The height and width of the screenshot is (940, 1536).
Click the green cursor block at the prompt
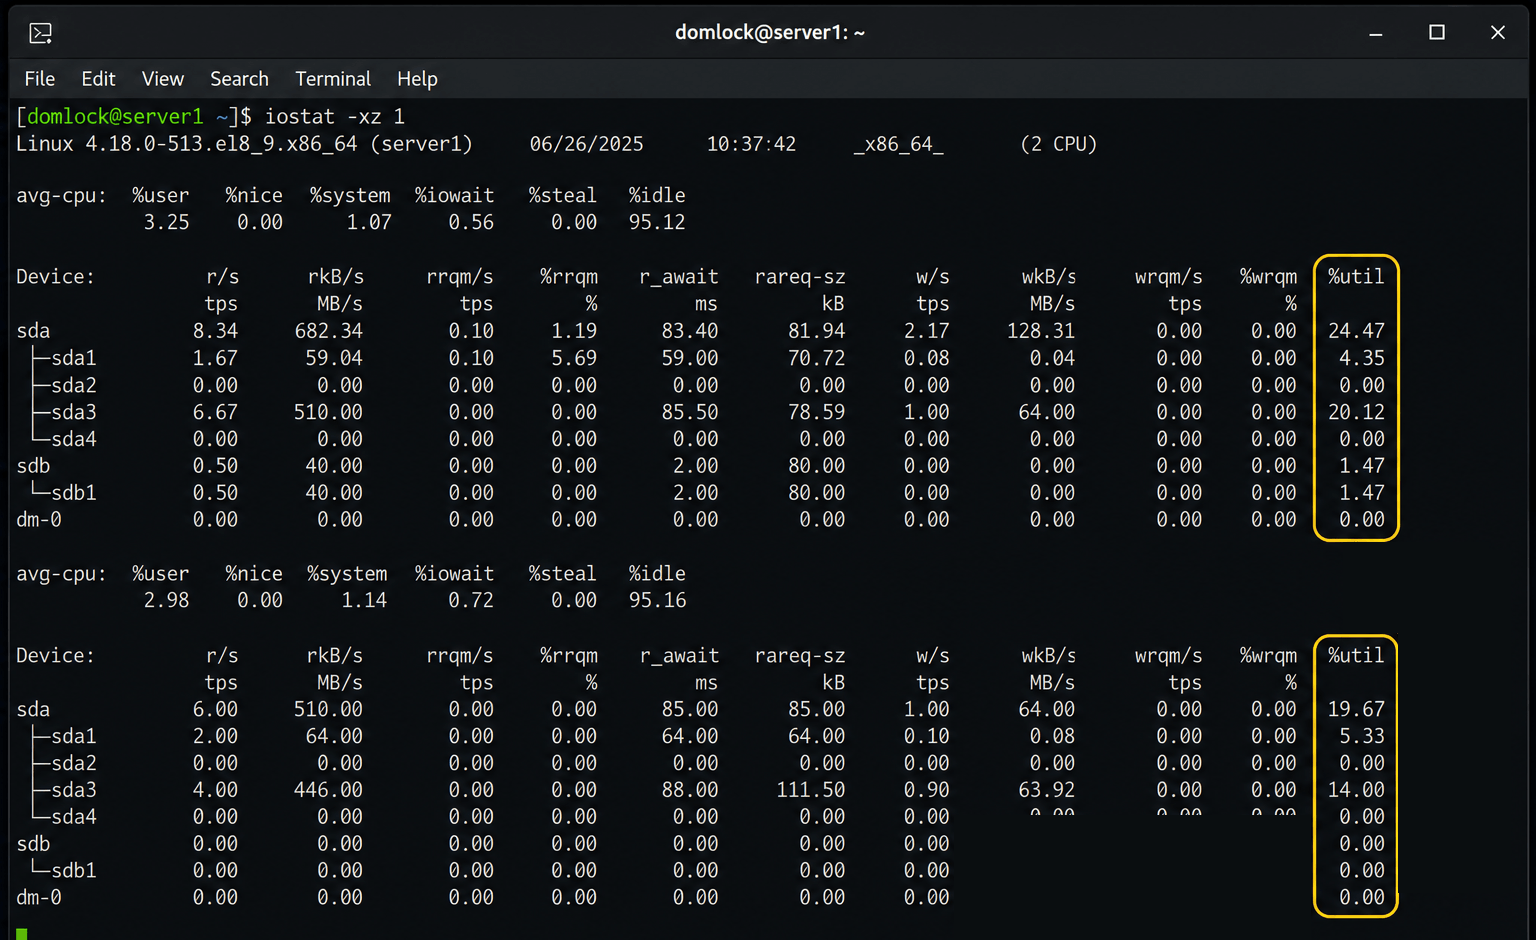tap(22, 934)
